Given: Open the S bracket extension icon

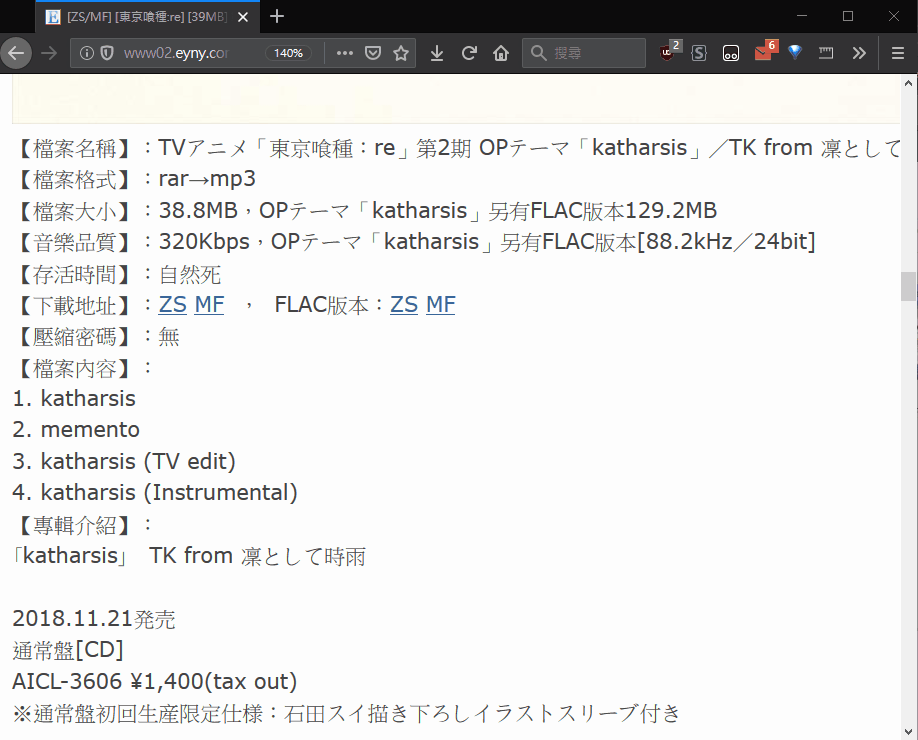Looking at the screenshot, I should click(698, 53).
